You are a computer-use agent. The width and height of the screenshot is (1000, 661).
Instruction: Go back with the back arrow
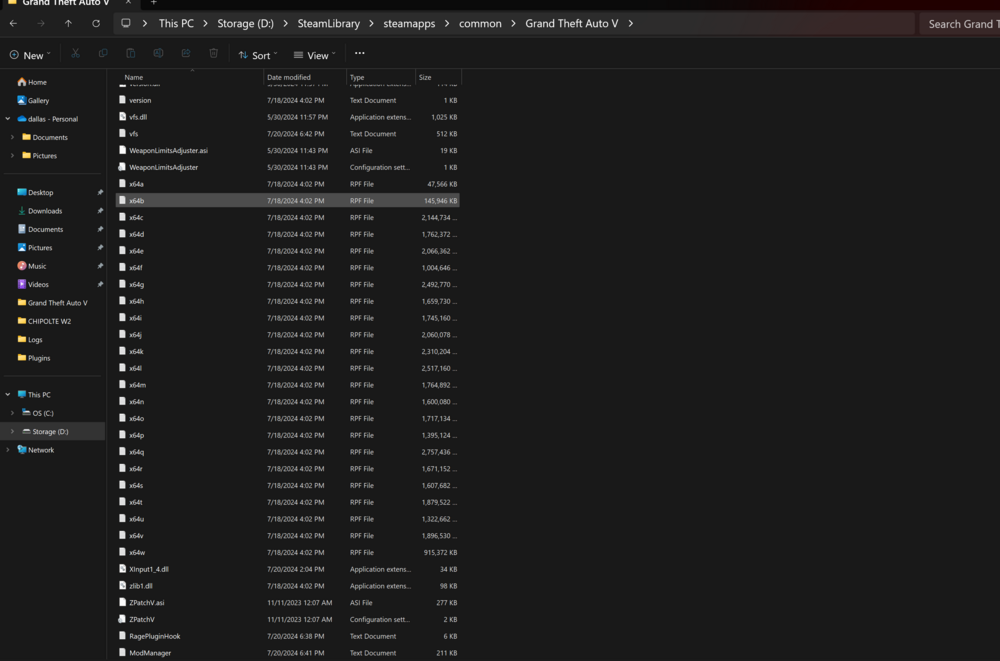13,24
